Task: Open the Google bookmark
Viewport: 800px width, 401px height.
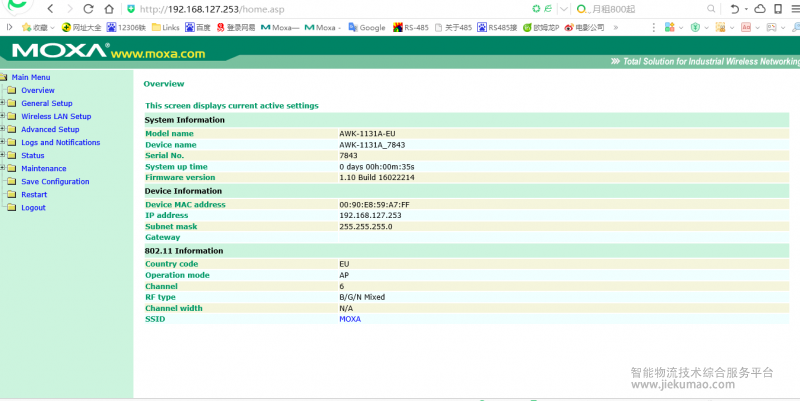Action: tap(366, 28)
